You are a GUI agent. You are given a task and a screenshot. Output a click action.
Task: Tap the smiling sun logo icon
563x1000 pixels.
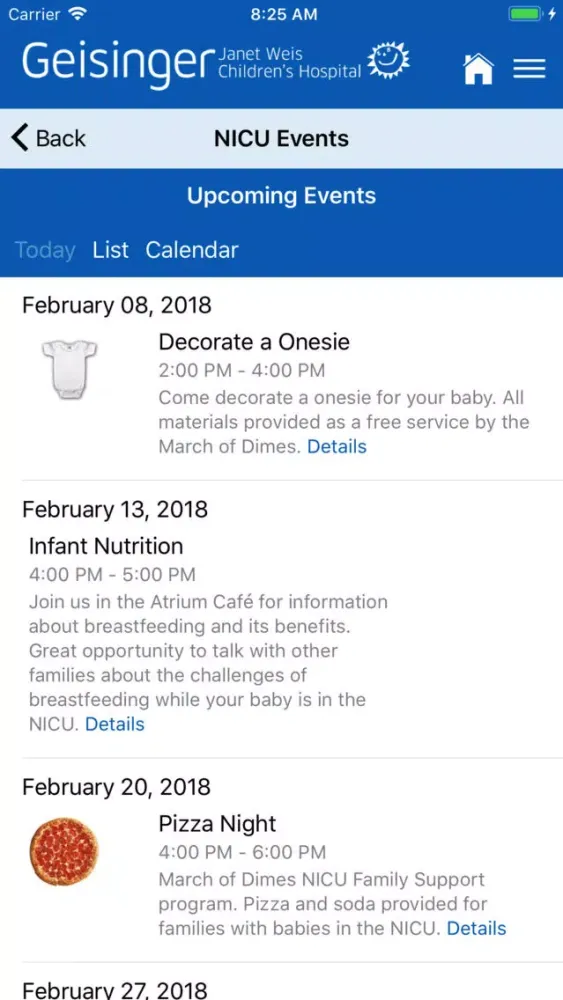pos(390,61)
